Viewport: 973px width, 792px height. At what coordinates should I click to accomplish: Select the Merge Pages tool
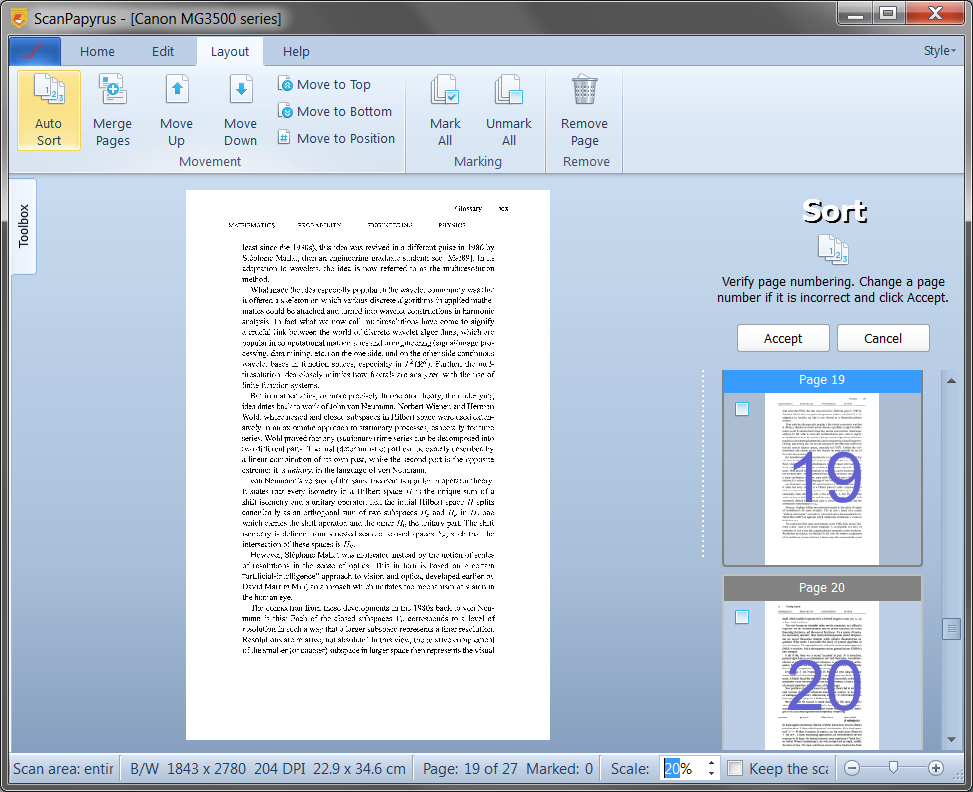pos(112,90)
